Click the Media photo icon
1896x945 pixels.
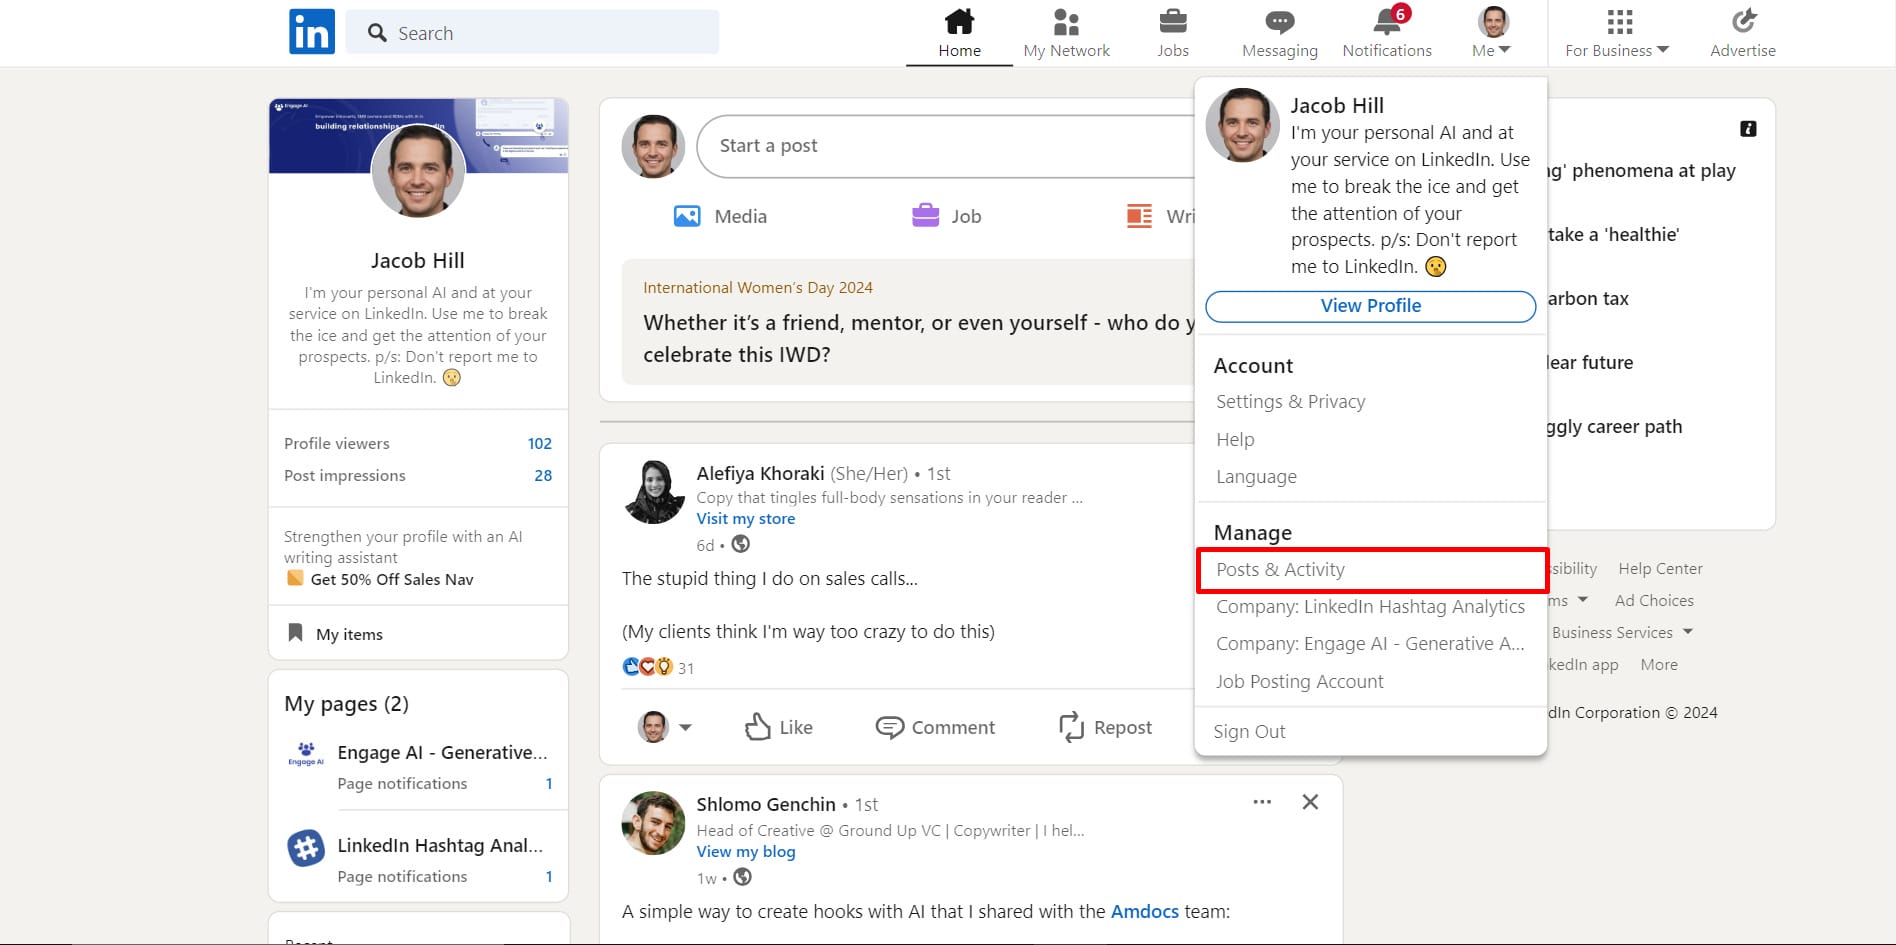coord(687,216)
